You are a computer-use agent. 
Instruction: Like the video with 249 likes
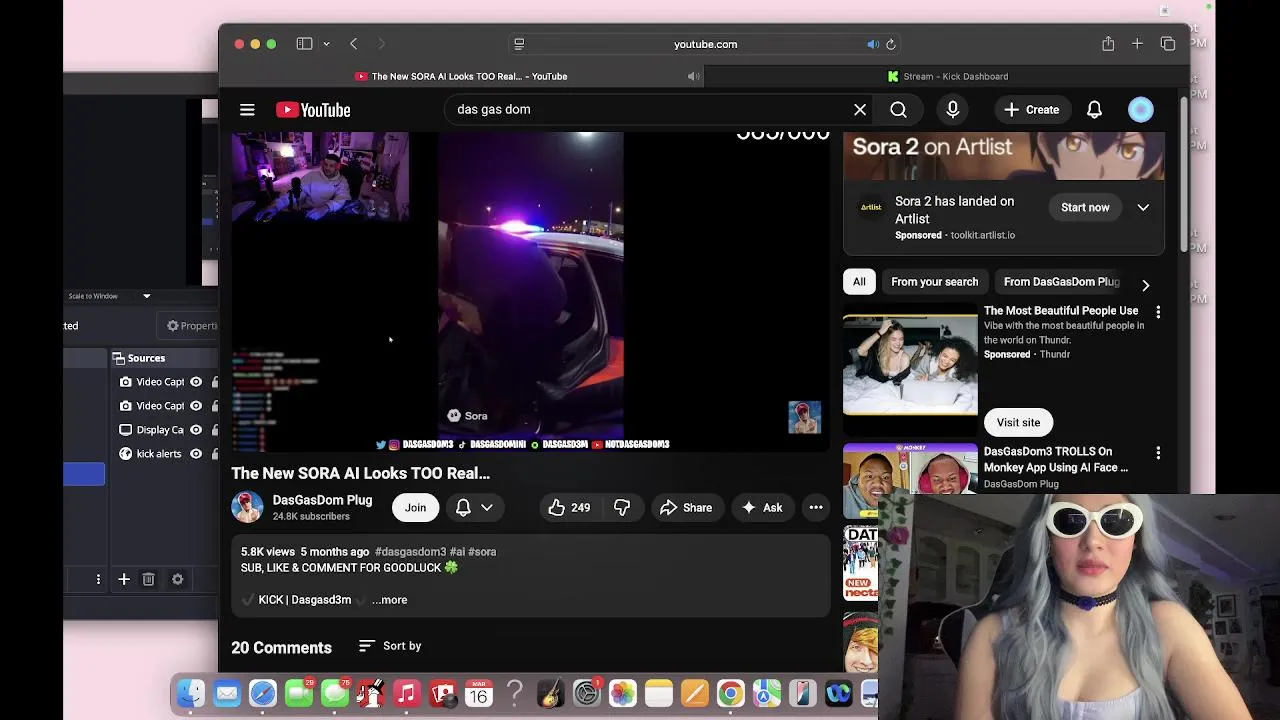[x=569, y=508]
